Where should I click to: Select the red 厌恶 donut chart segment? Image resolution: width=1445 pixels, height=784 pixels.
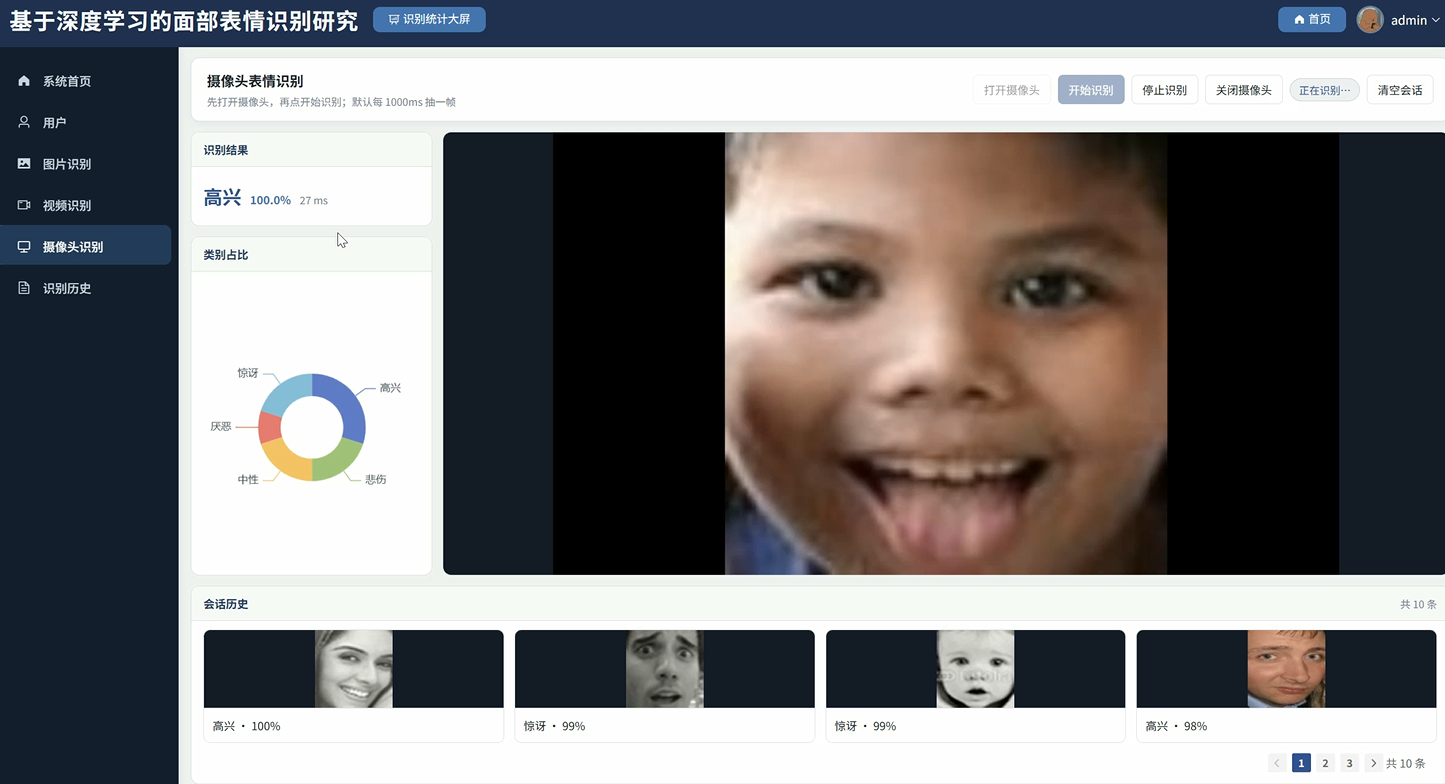[x=268, y=428]
